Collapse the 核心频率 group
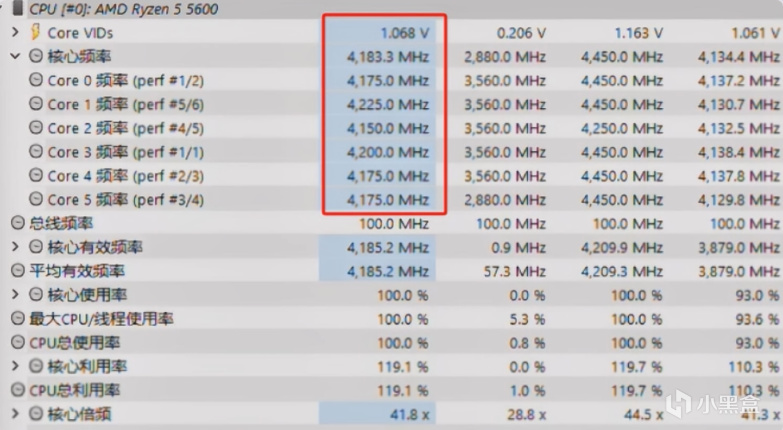Viewport: 783px width, 430px height. [x=15, y=56]
